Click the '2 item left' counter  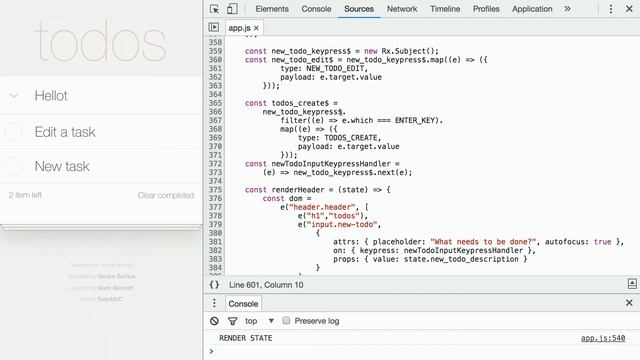(25, 195)
